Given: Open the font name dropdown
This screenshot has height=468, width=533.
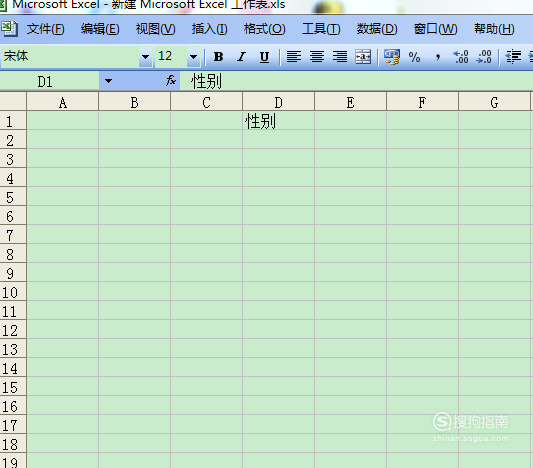Looking at the screenshot, I should pyautogui.click(x=145, y=57).
